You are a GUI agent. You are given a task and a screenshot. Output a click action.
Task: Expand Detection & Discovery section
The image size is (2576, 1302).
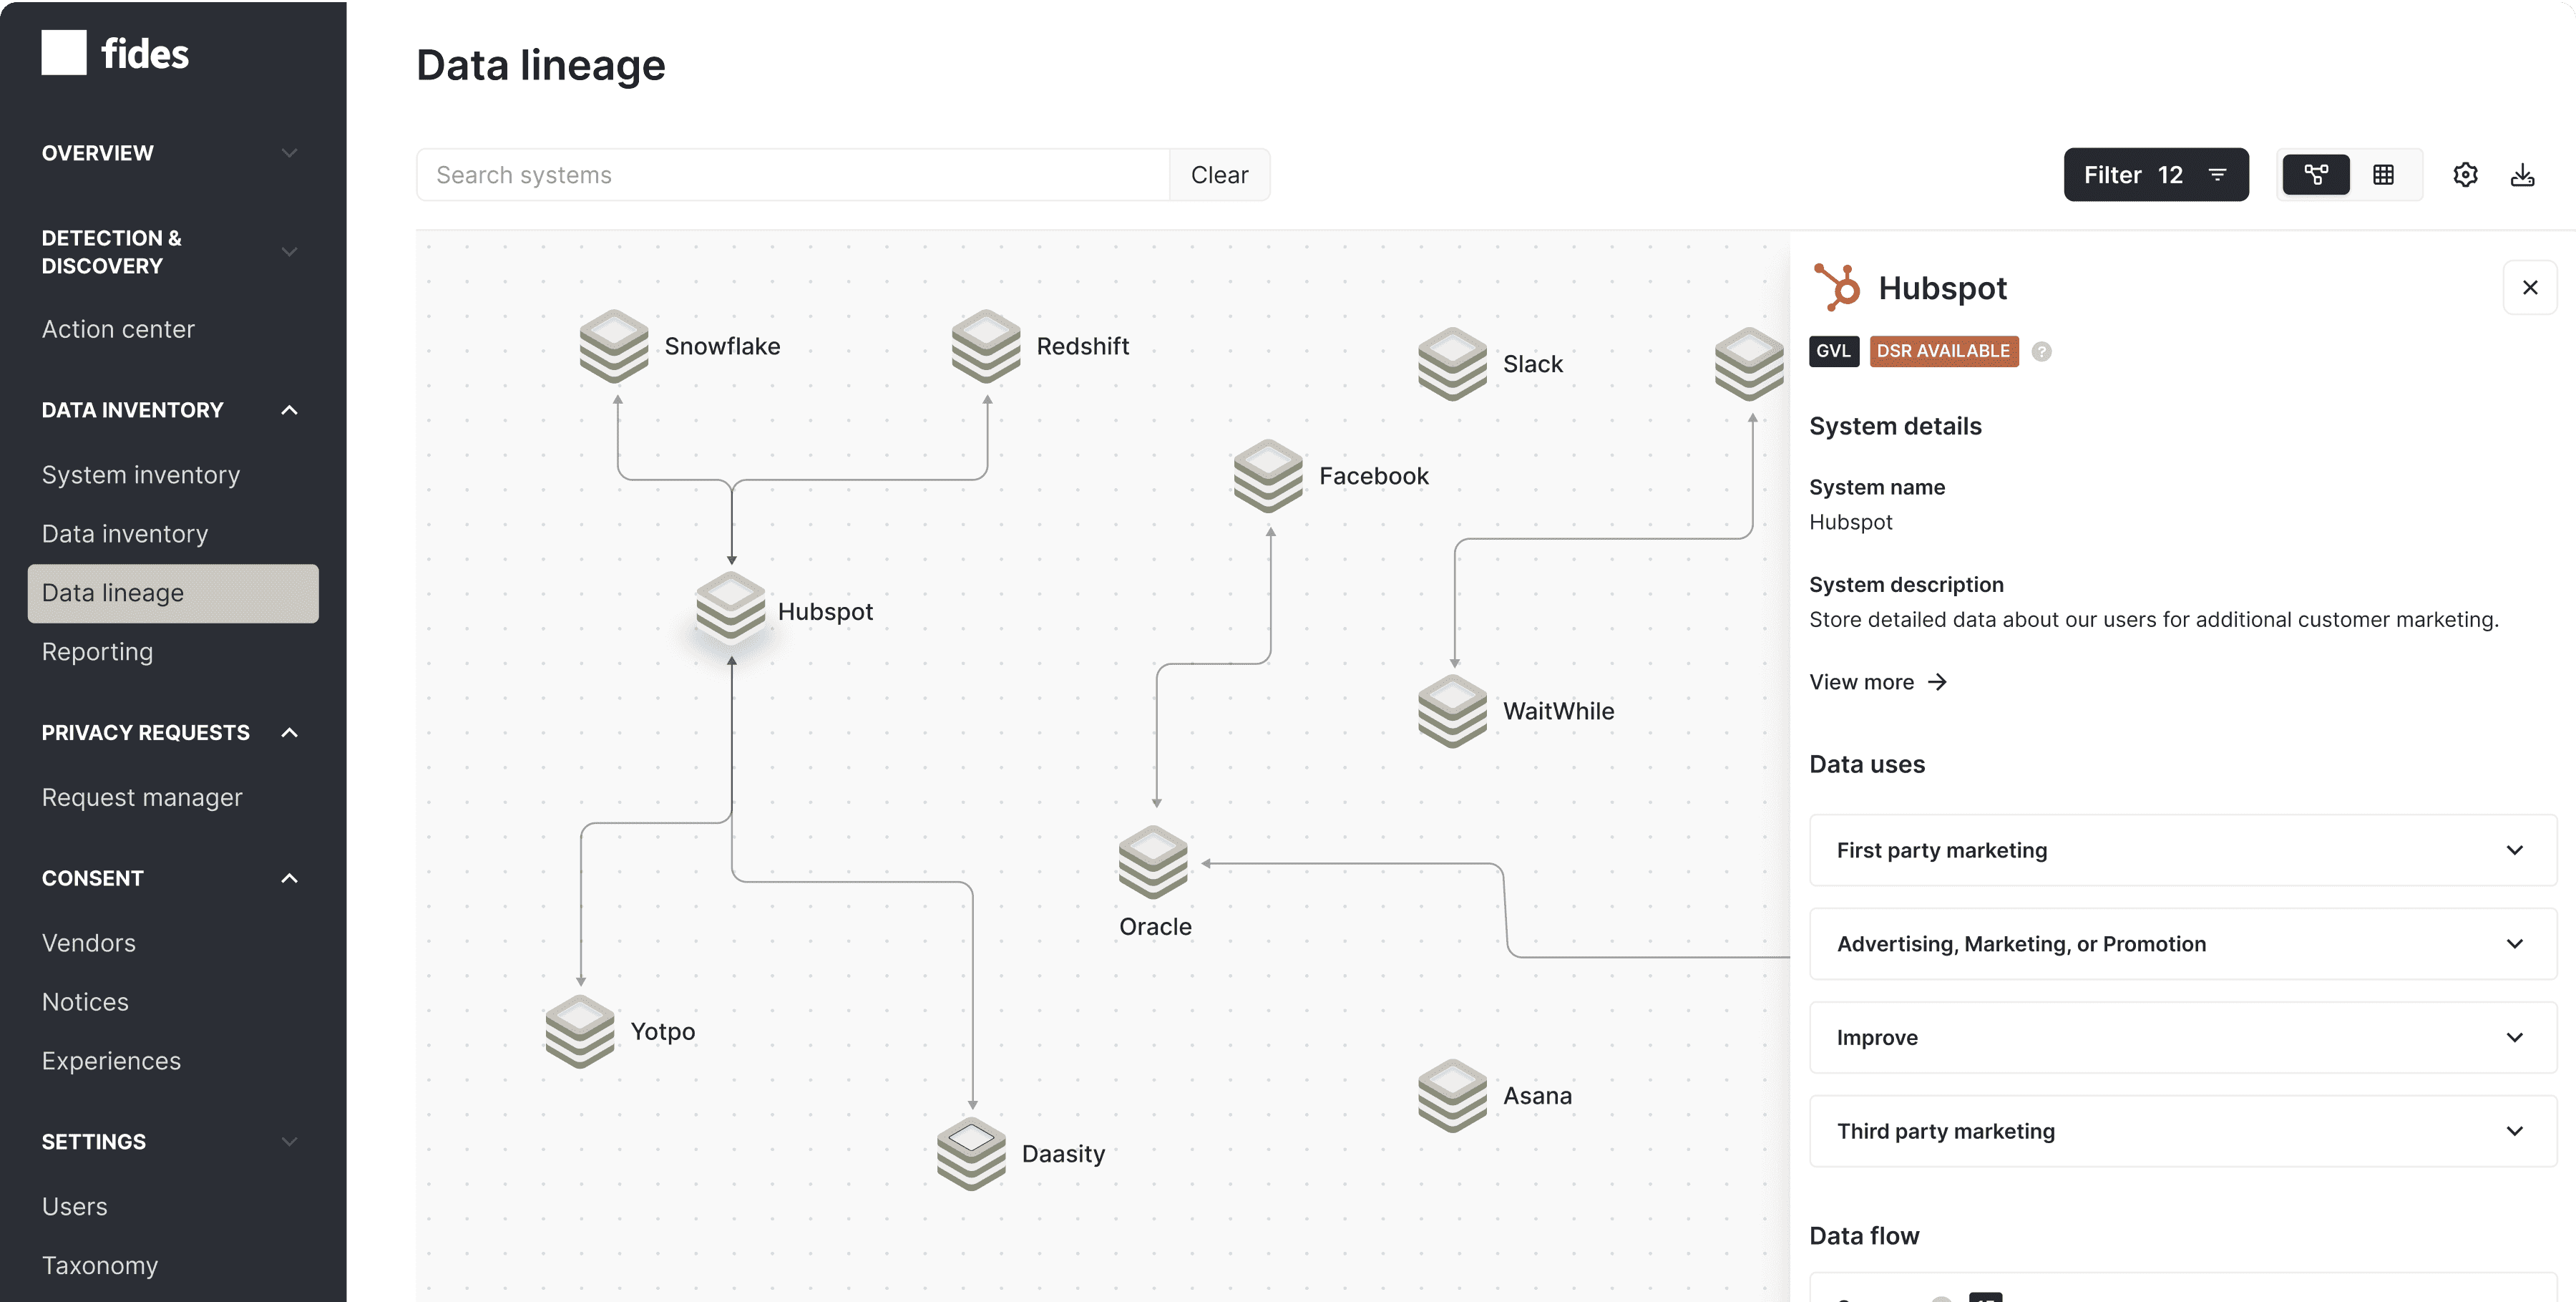point(289,252)
